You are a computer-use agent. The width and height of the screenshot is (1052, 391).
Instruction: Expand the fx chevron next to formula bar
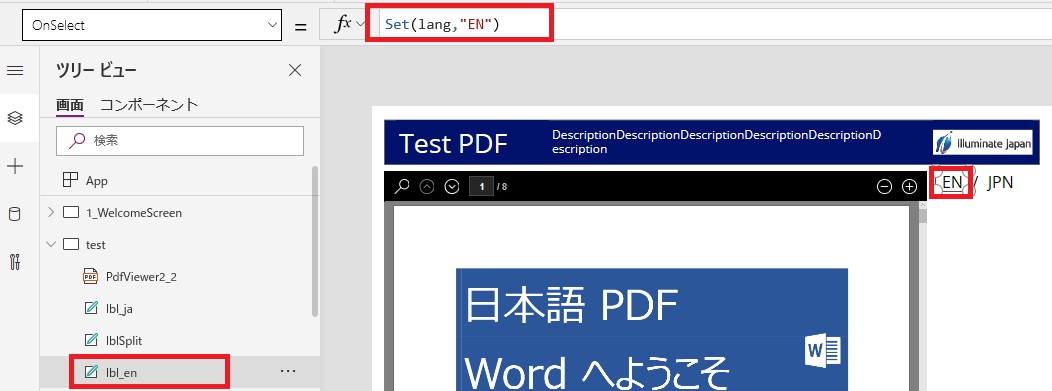point(360,25)
